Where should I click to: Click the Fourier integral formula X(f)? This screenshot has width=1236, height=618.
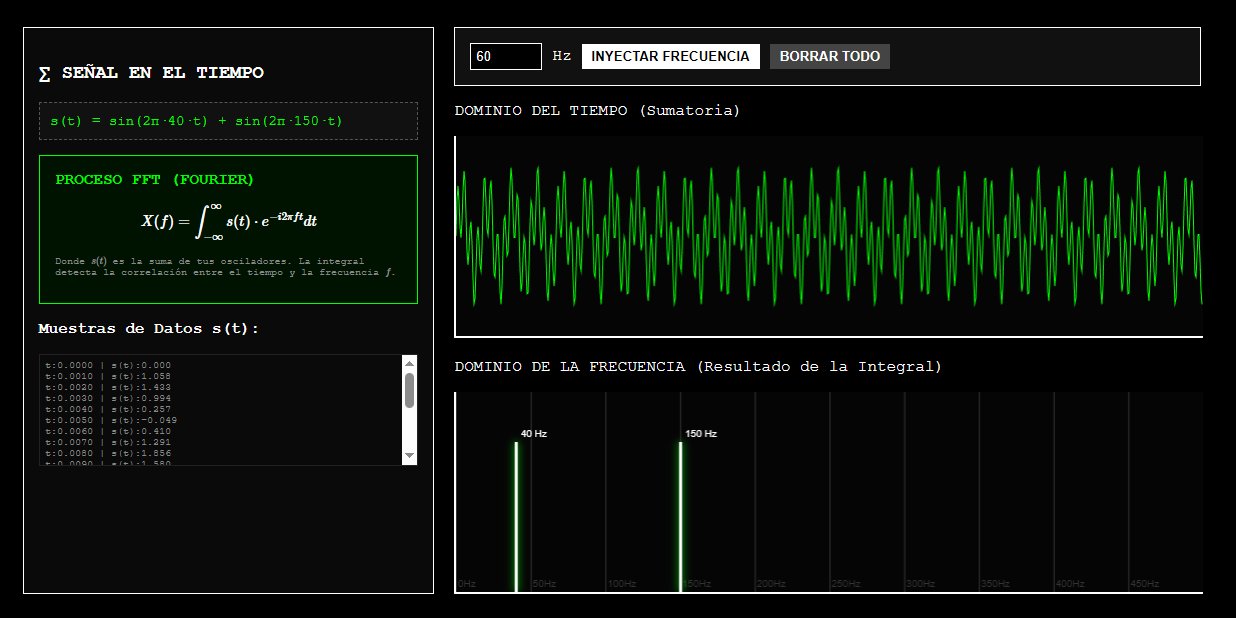tap(229, 221)
